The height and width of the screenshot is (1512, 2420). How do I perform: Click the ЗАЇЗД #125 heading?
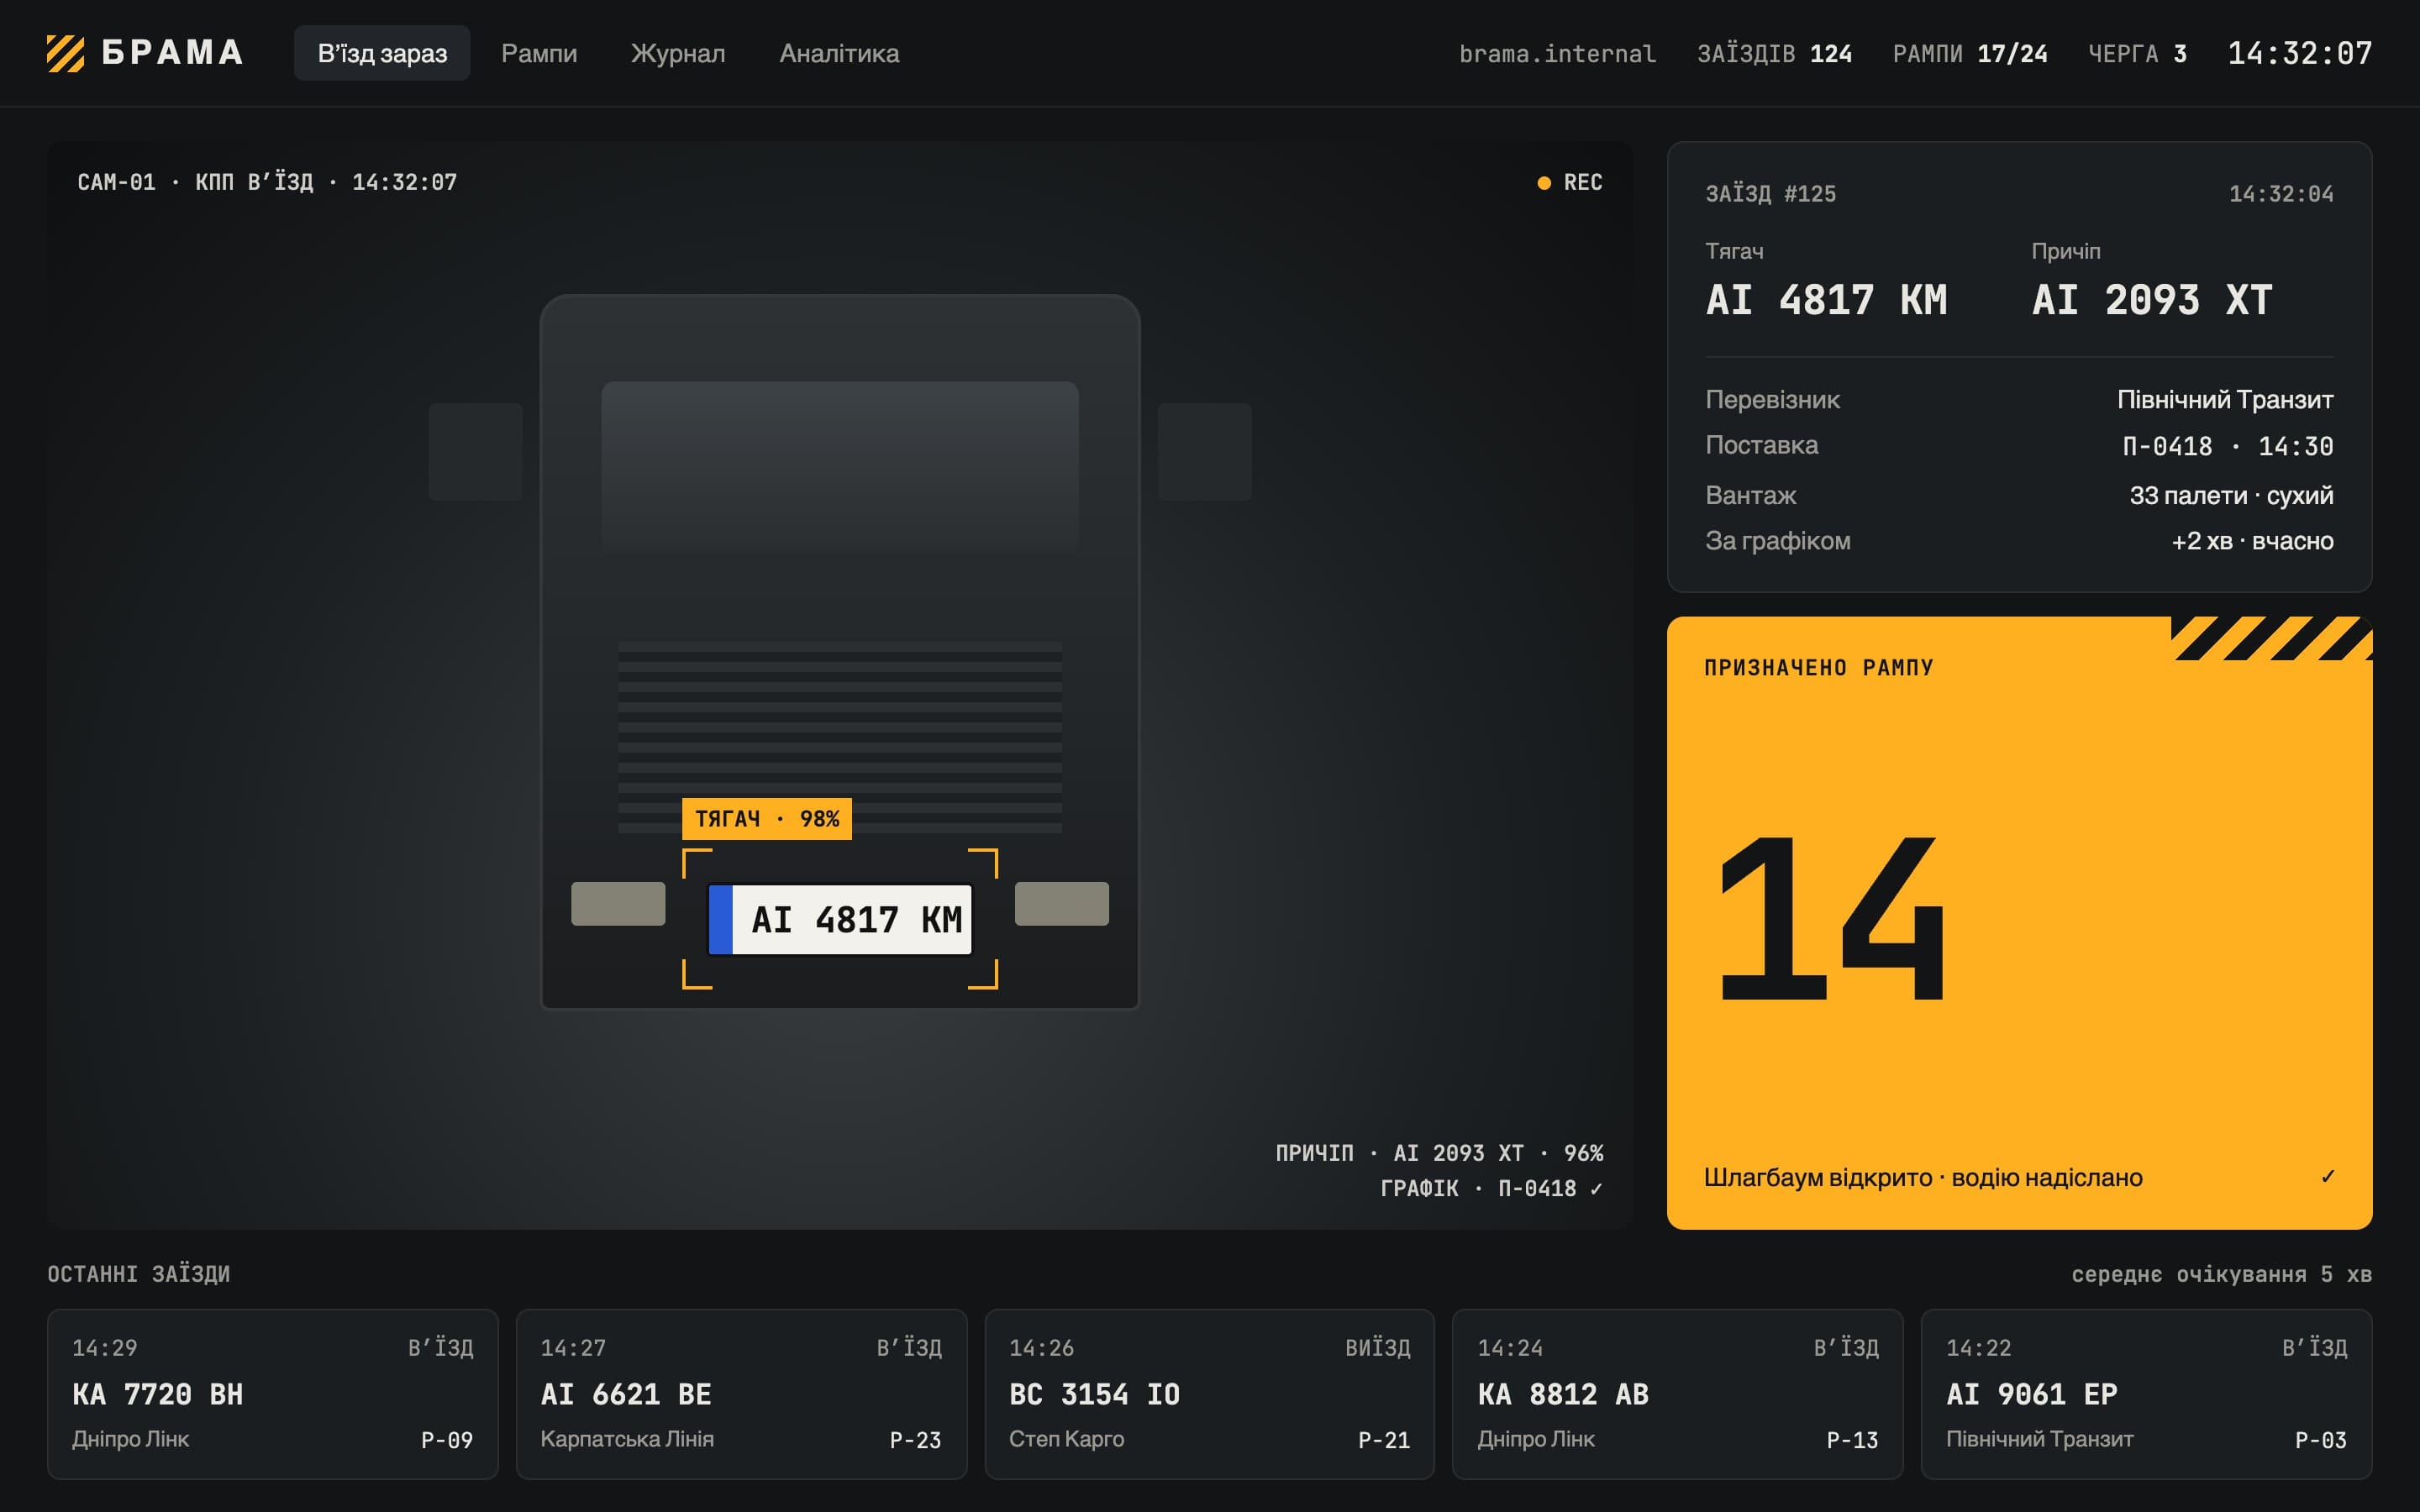pyautogui.click(x=1770, y=194)
